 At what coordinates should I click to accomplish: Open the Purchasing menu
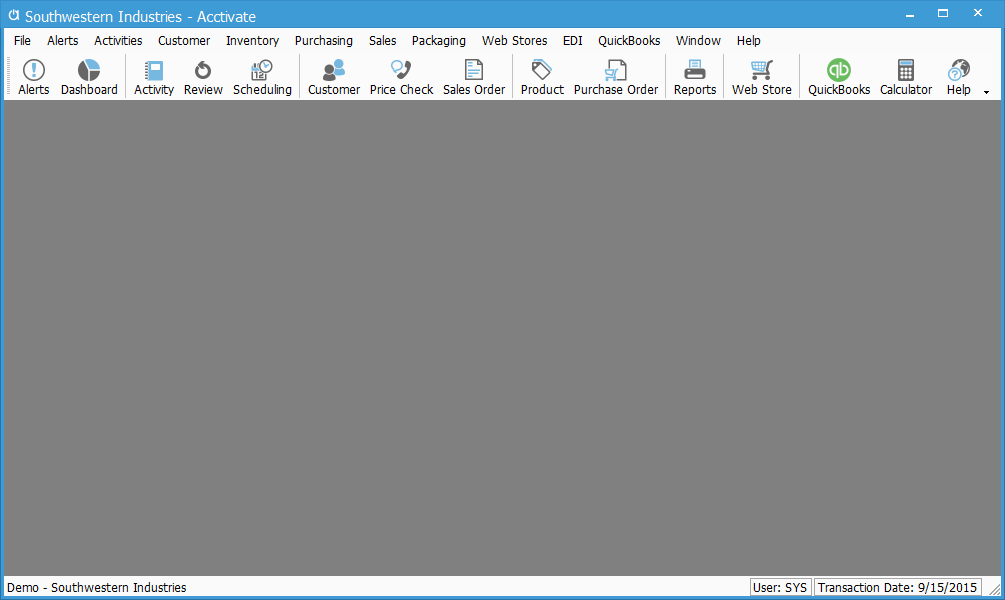[x=324, y=40]
